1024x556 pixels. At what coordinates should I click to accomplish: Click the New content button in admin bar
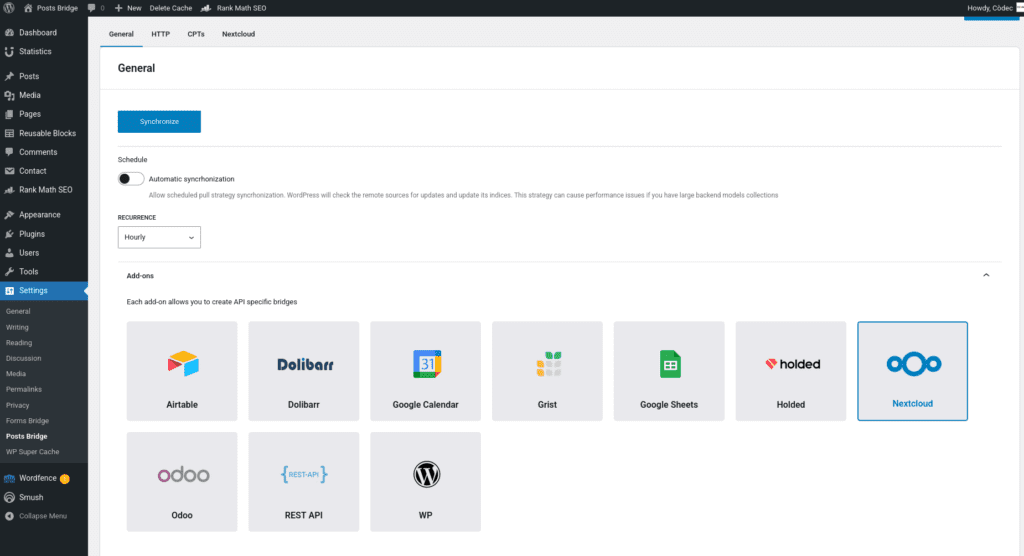pos(128,8)
